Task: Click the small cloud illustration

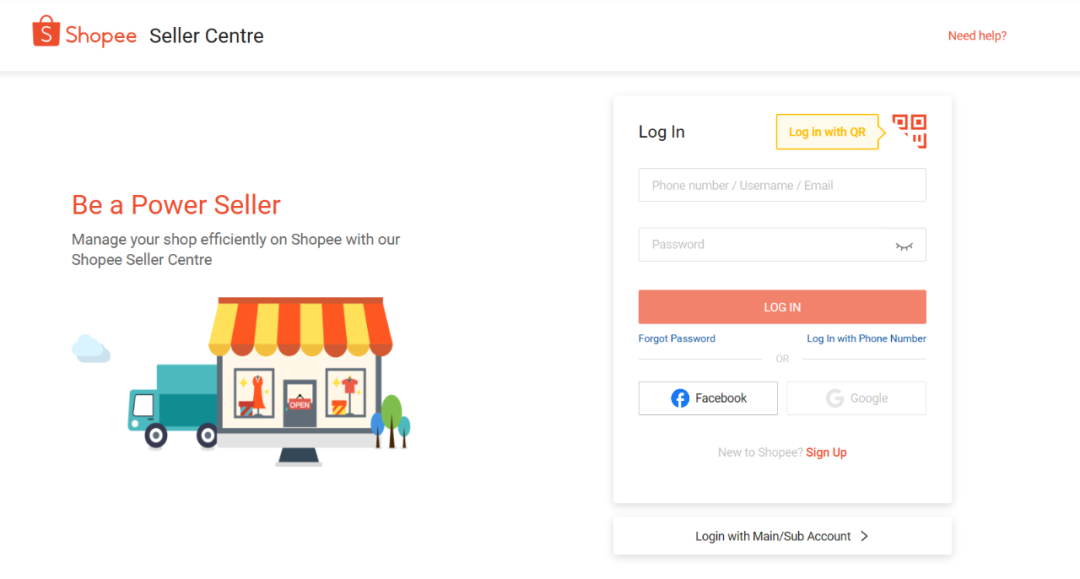Action: [91, 348]
